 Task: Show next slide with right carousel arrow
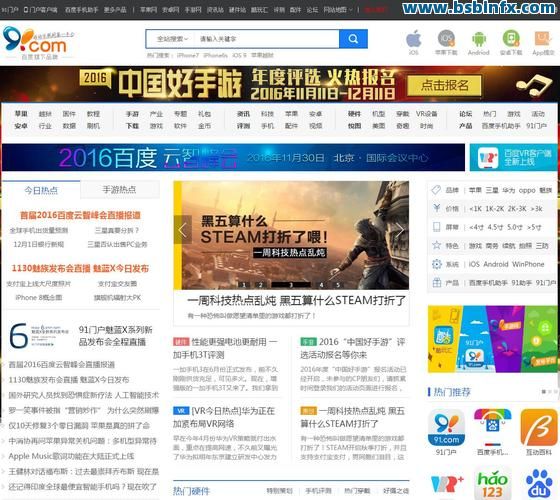(400, 230)
